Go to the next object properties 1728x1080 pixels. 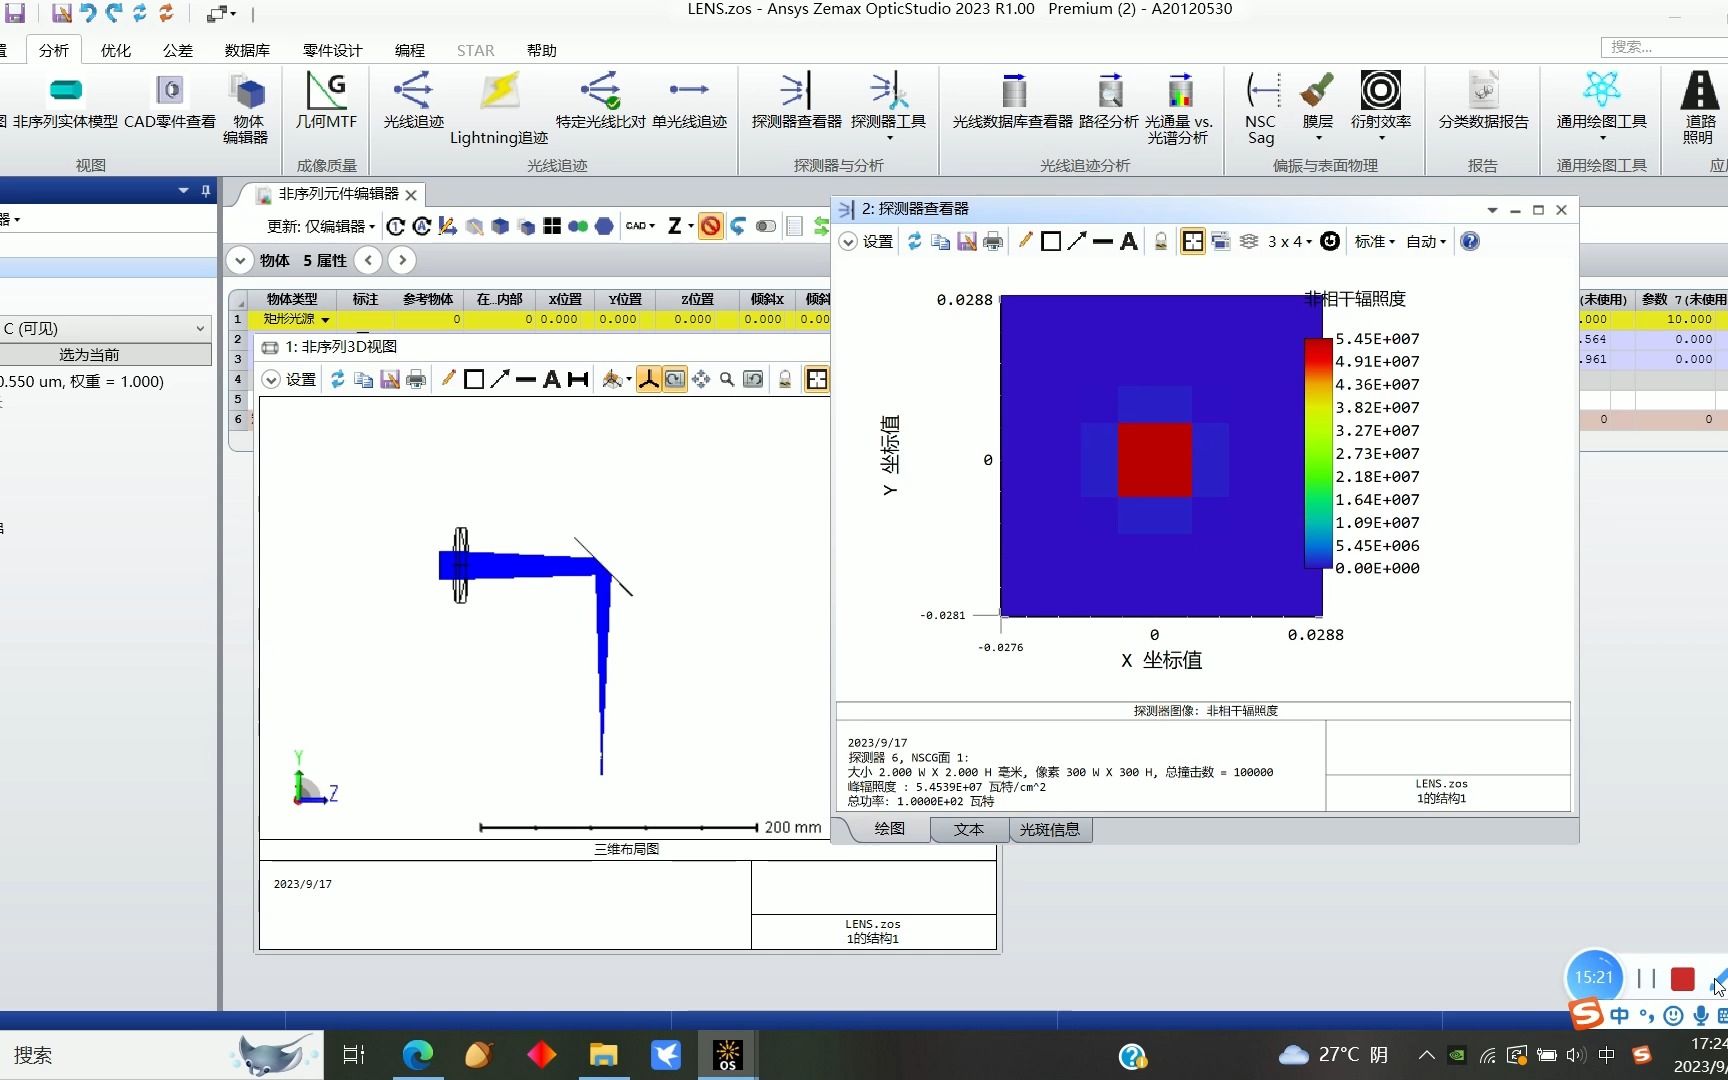point(402,260)
